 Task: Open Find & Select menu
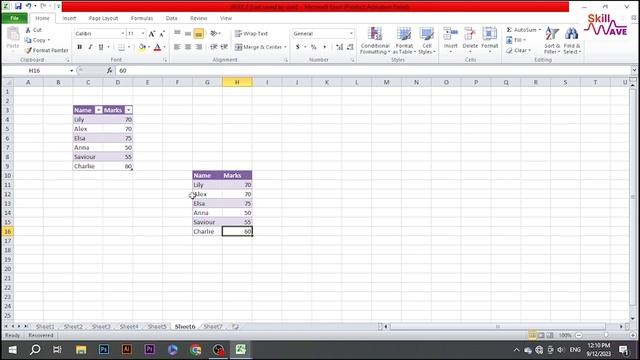[572, 40]
